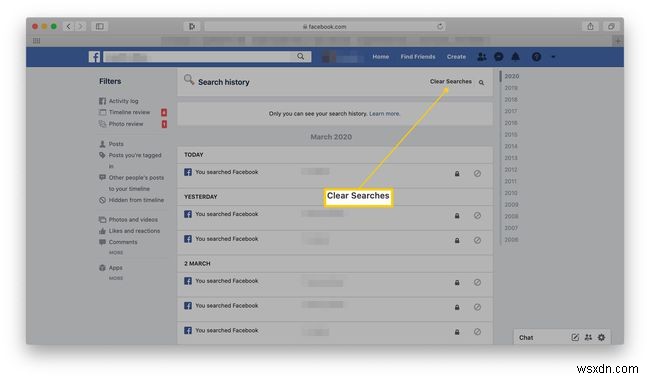This screenshot has width=650, height=379.
Task: Click the favorites grid icon in Safari bar
Action: 36,41
